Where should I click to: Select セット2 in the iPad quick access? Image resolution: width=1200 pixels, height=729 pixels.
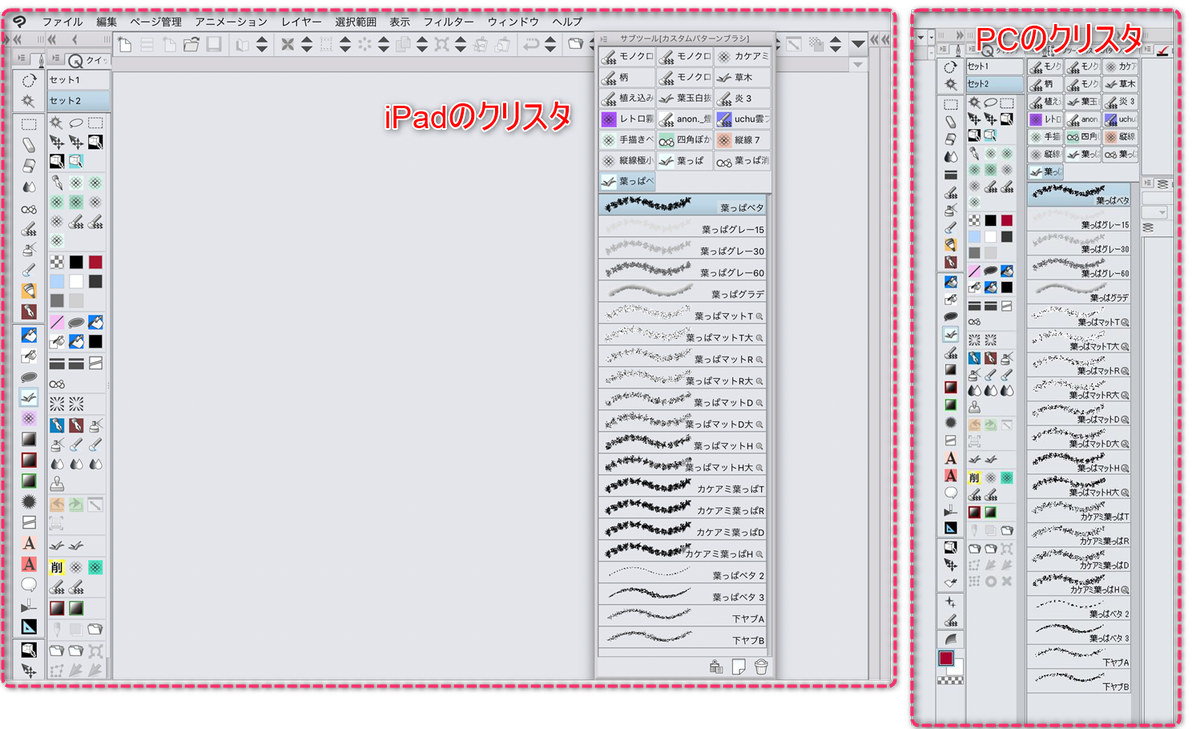click(79, 100)
